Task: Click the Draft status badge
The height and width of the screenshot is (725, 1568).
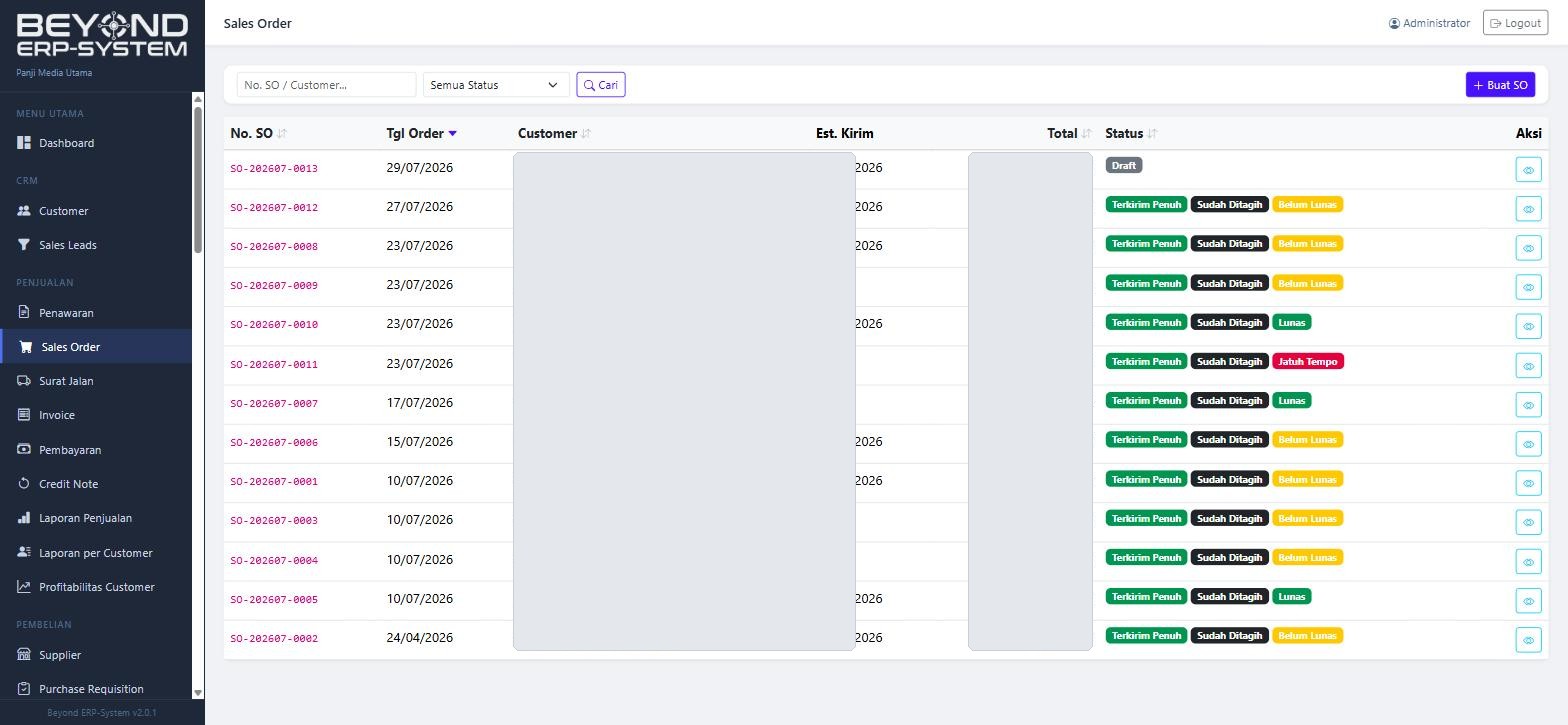Action: [x=1124, y=165]
